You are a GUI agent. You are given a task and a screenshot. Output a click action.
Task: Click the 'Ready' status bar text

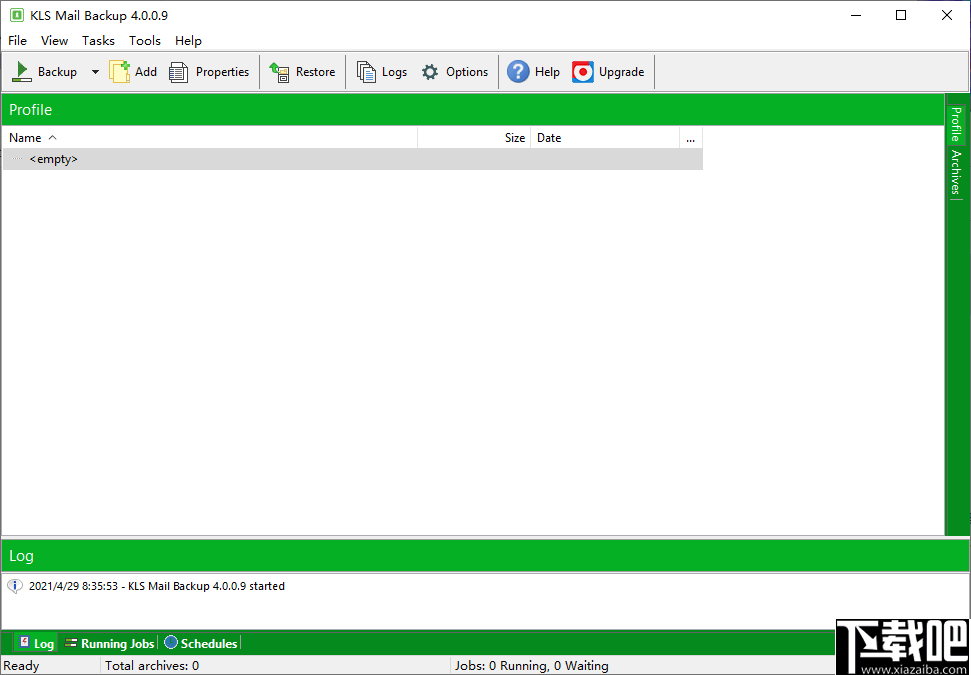21,666
